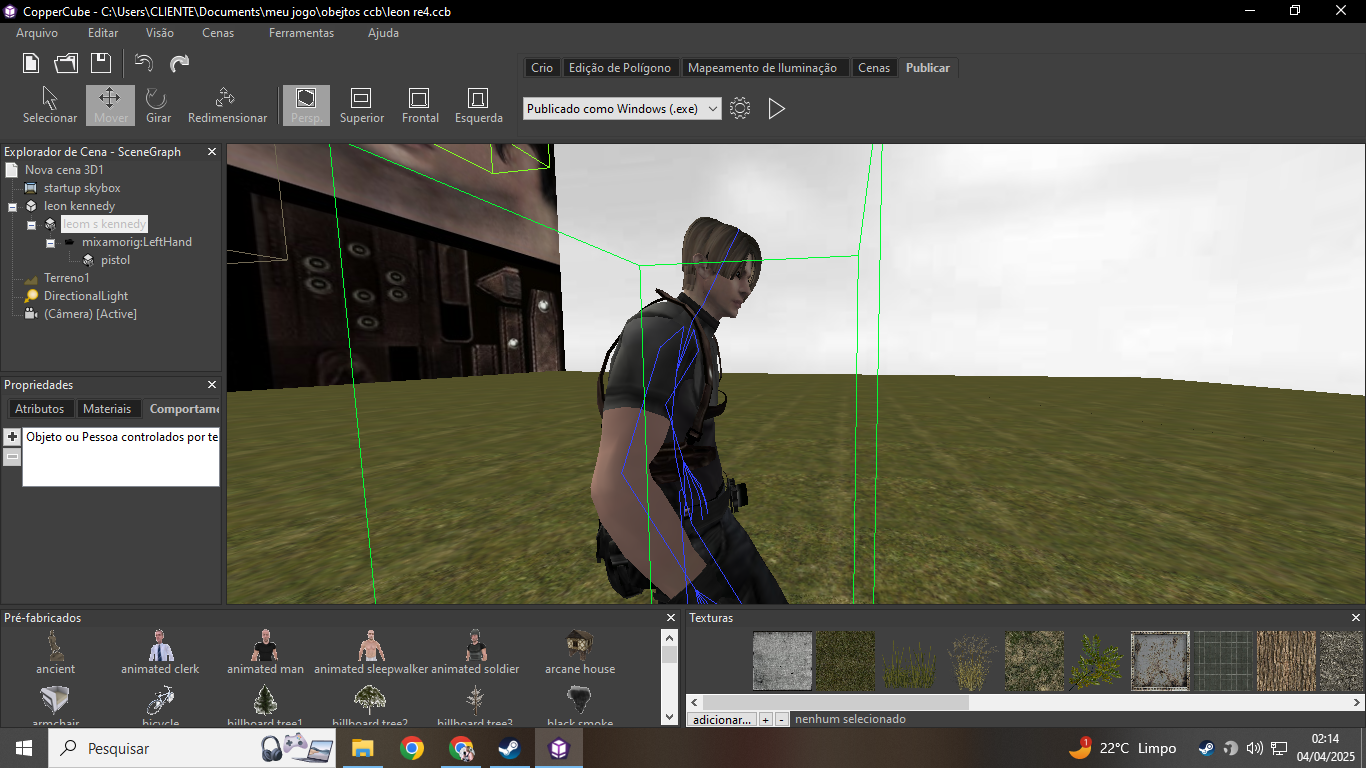Screen dimensions: 1366x768
Task: Select the pistol node
Action: [115, 260]
